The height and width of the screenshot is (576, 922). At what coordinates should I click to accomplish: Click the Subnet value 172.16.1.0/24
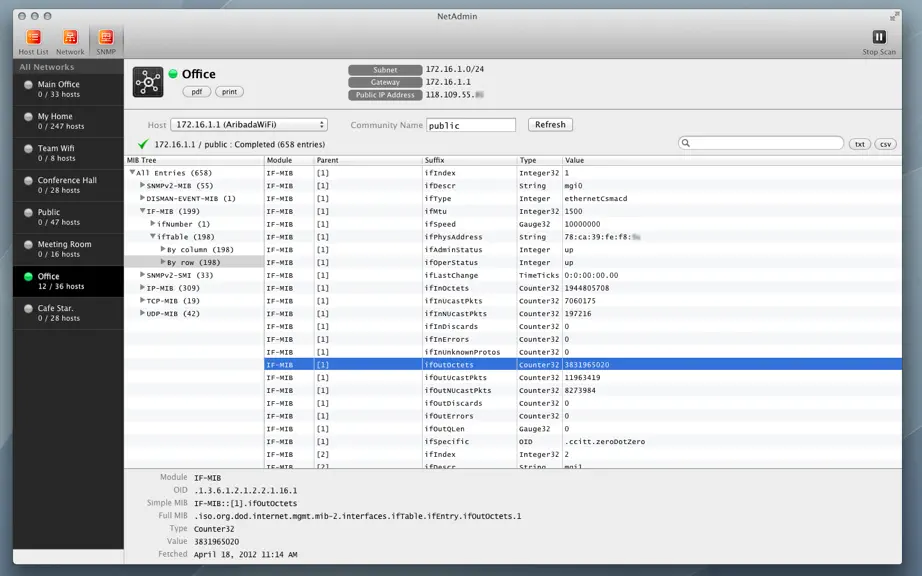(x=455, y=69)
